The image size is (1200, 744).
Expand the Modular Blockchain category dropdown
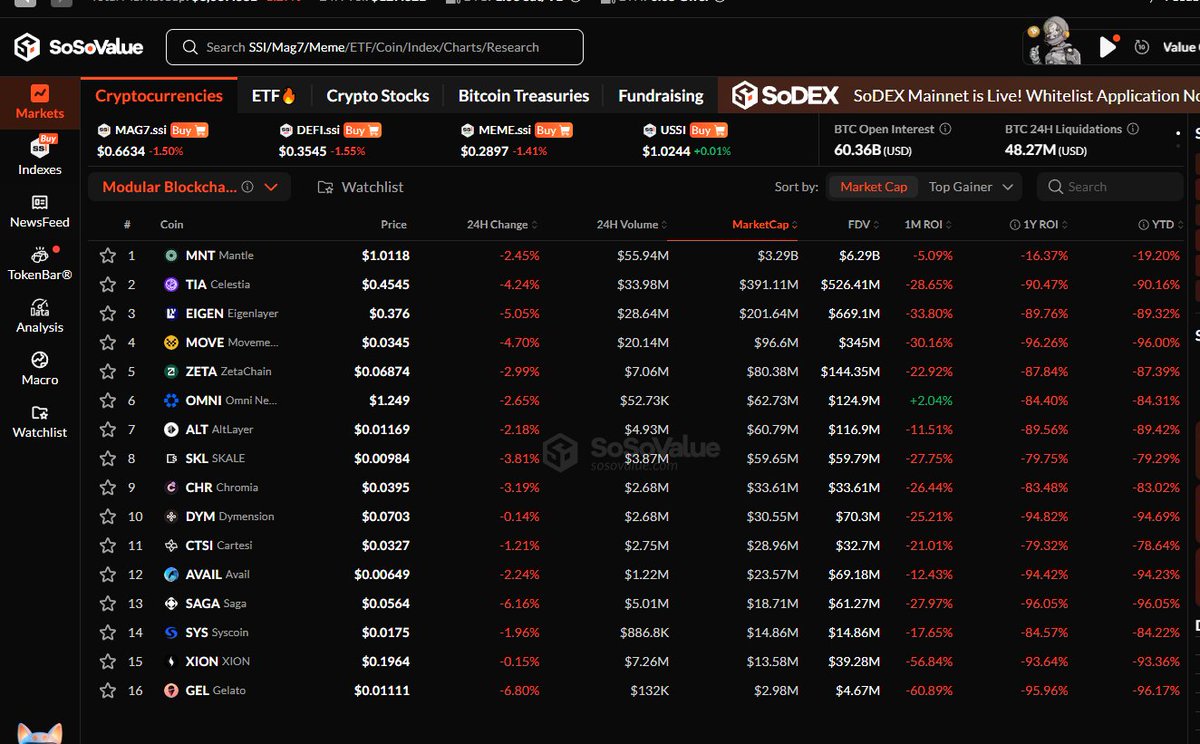pyautogui.click(x=189, y=186)
